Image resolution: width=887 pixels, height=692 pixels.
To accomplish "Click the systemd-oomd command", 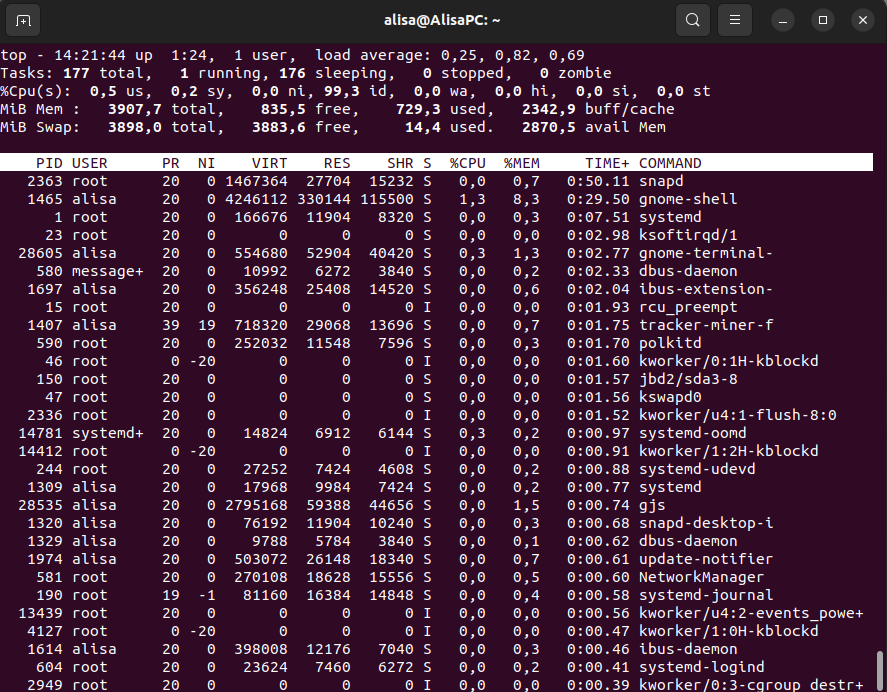I will coord(692,433).
